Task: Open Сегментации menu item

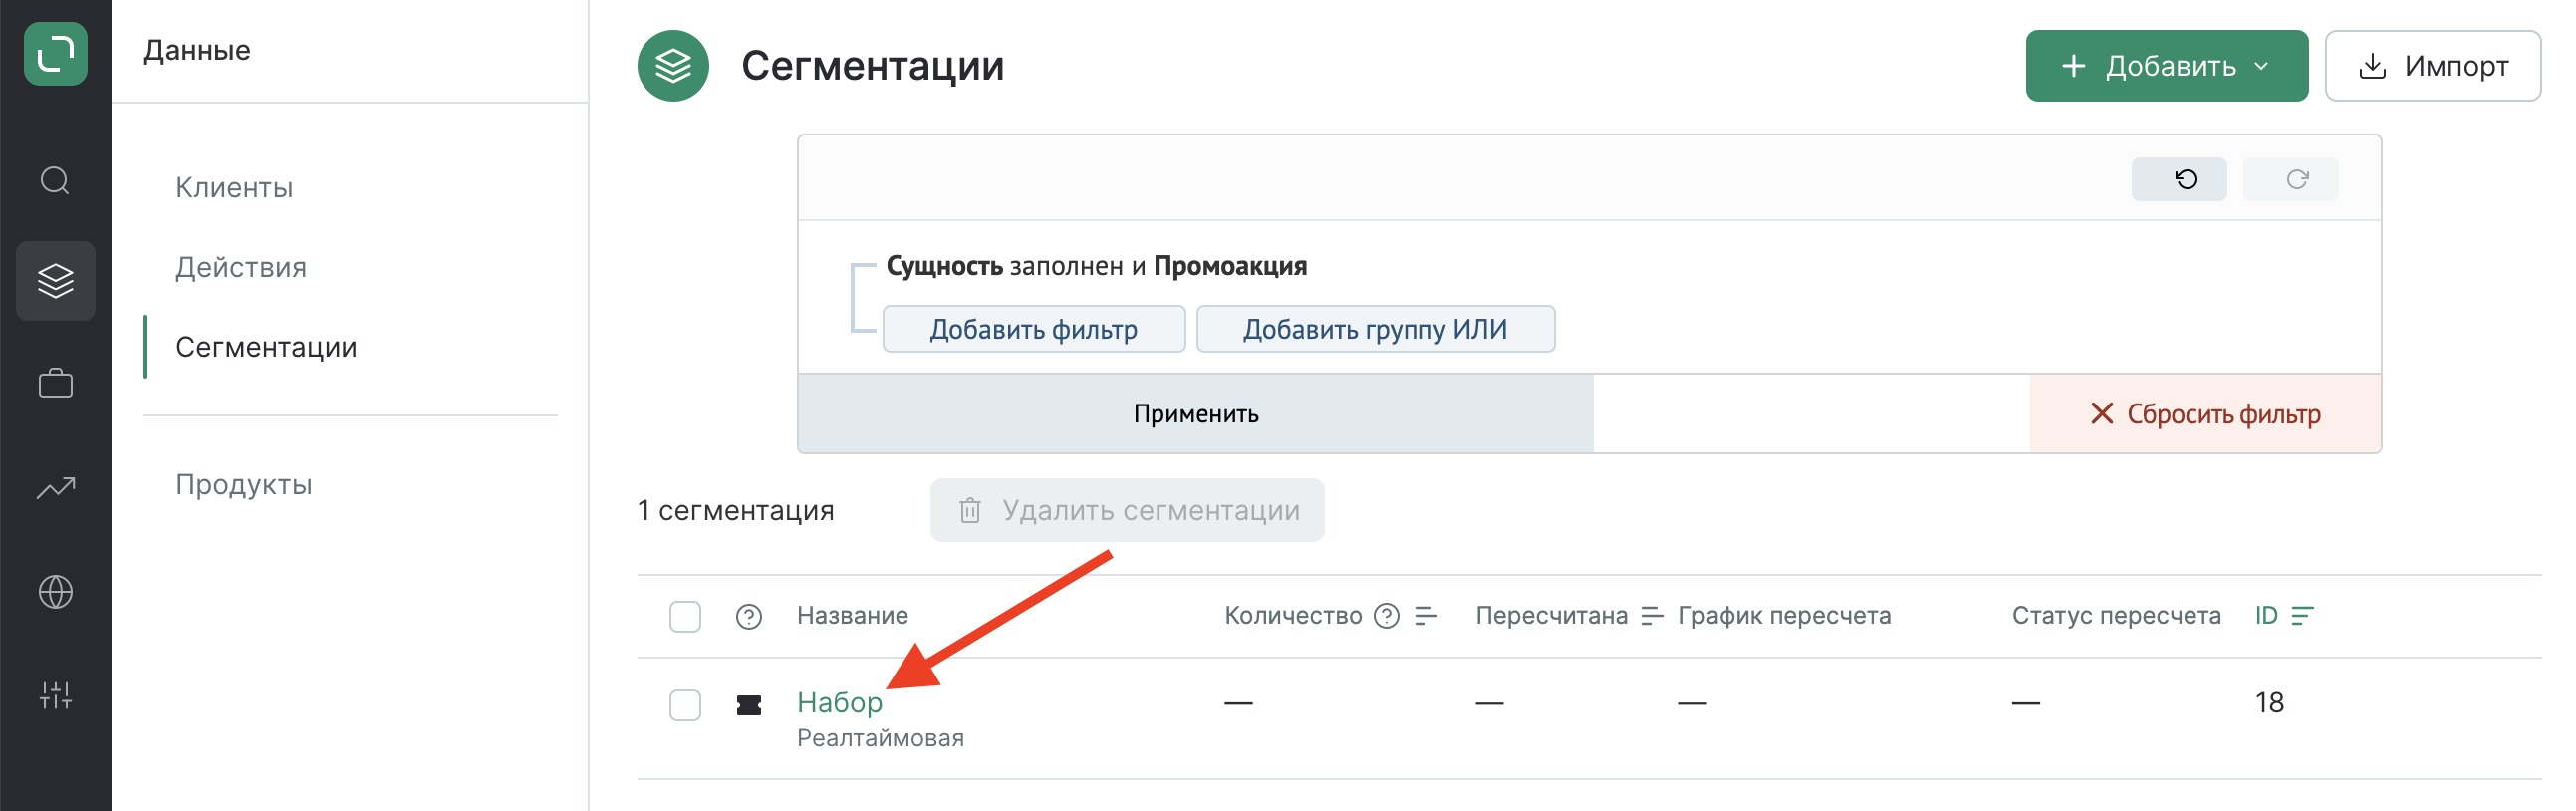Action: click(x=266, y=347)
